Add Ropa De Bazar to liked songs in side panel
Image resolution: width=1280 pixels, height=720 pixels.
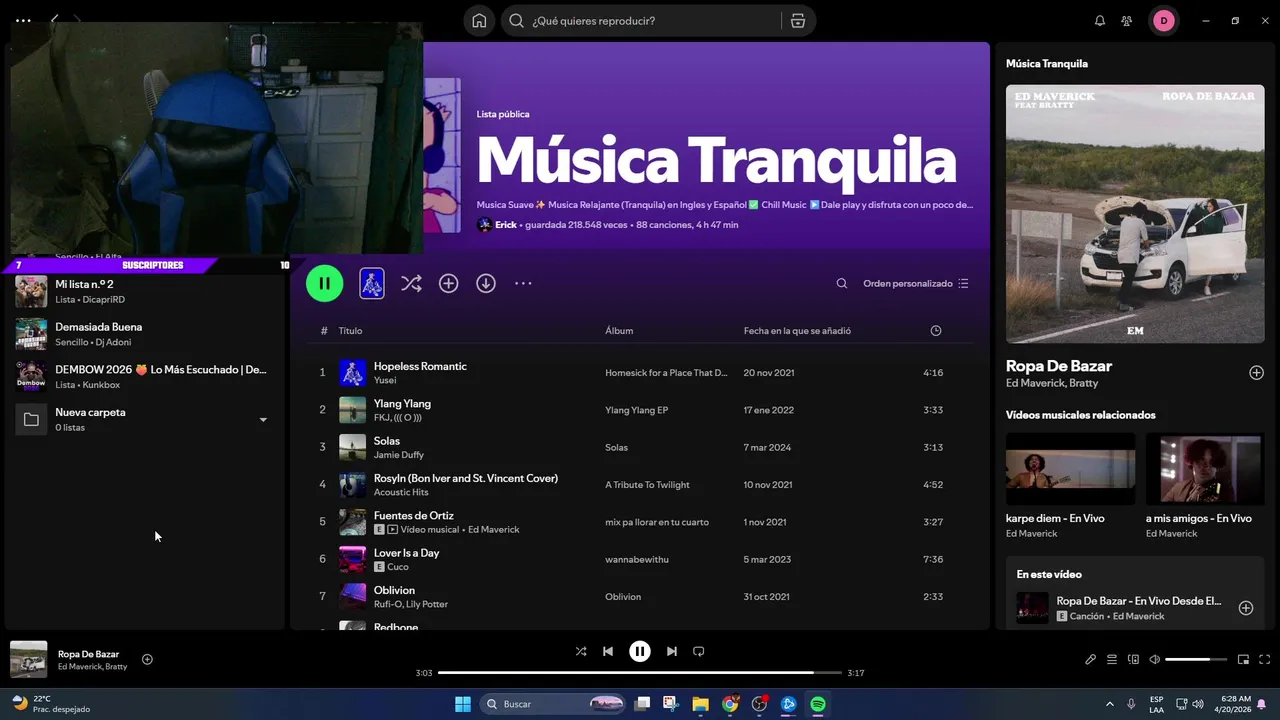pyautogui.click(x=1257, y=373)
